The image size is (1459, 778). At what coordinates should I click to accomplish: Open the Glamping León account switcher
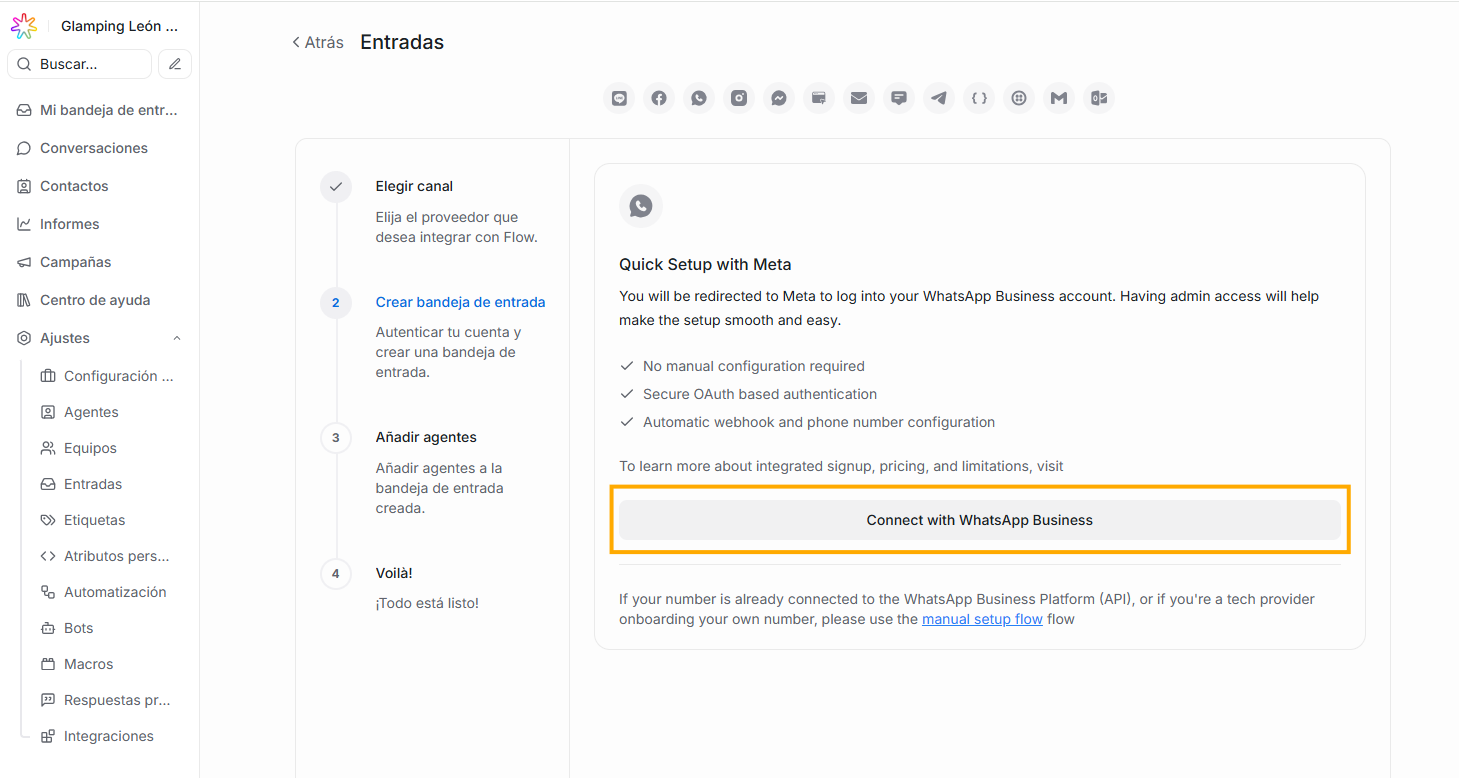[x=118, y=26]
